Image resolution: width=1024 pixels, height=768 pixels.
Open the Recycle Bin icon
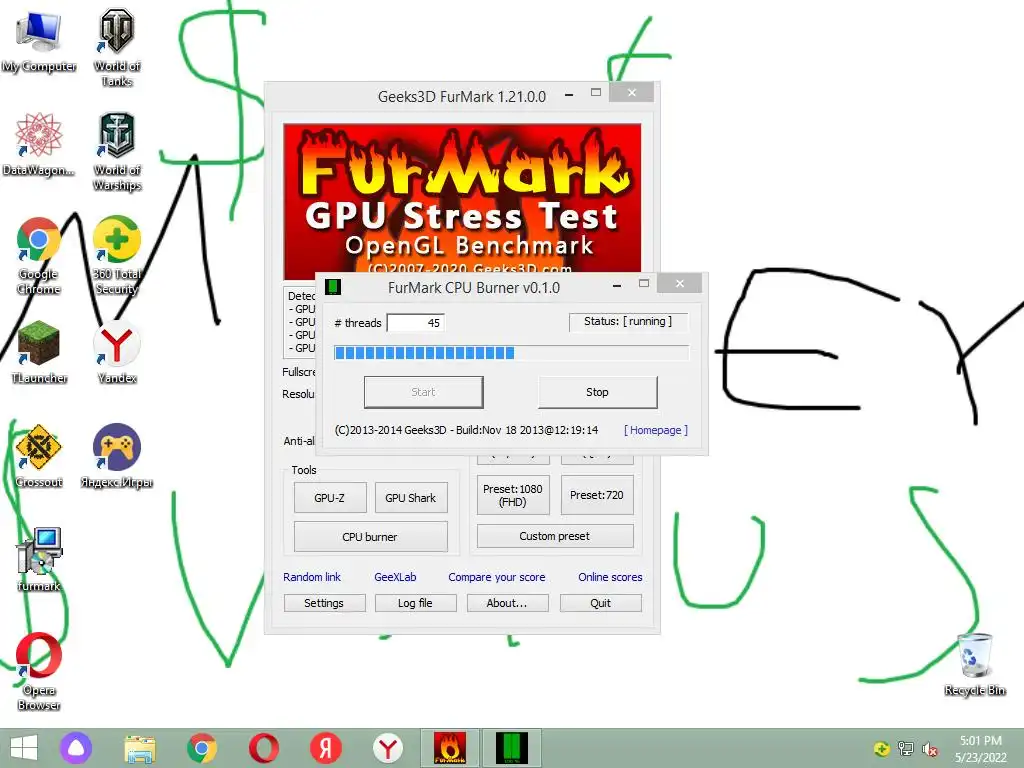(975, 664)
